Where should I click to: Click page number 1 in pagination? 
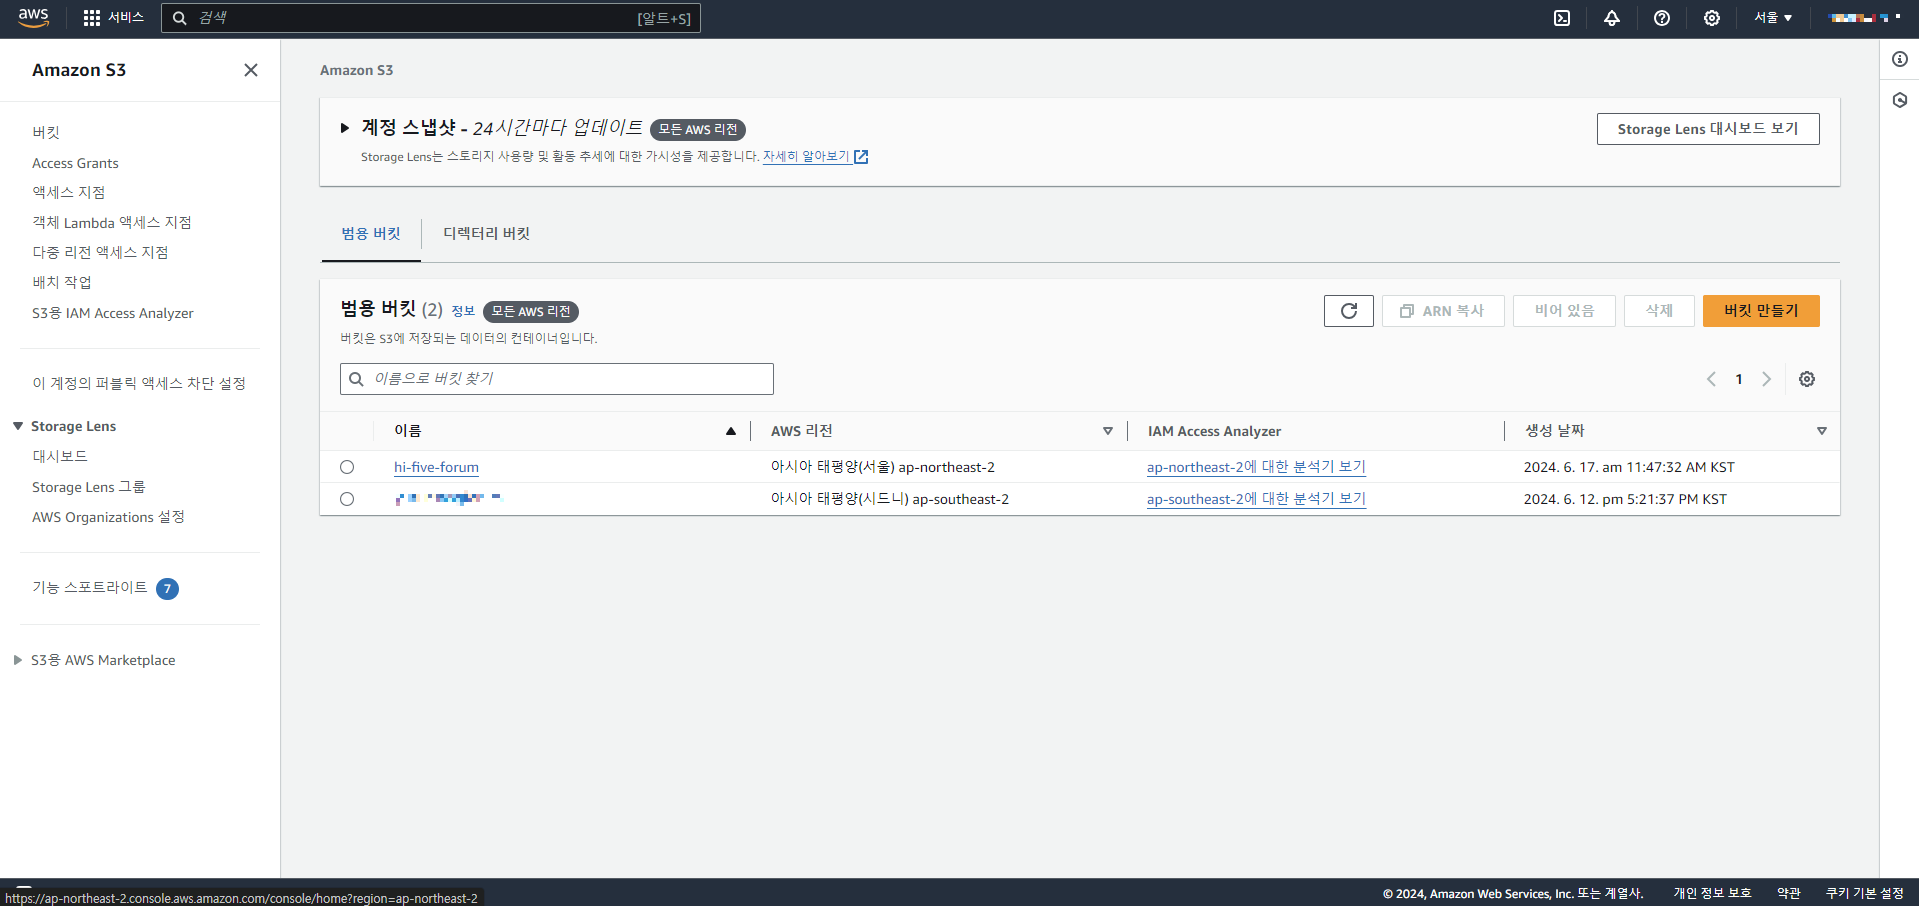[x=1739, y=379]
